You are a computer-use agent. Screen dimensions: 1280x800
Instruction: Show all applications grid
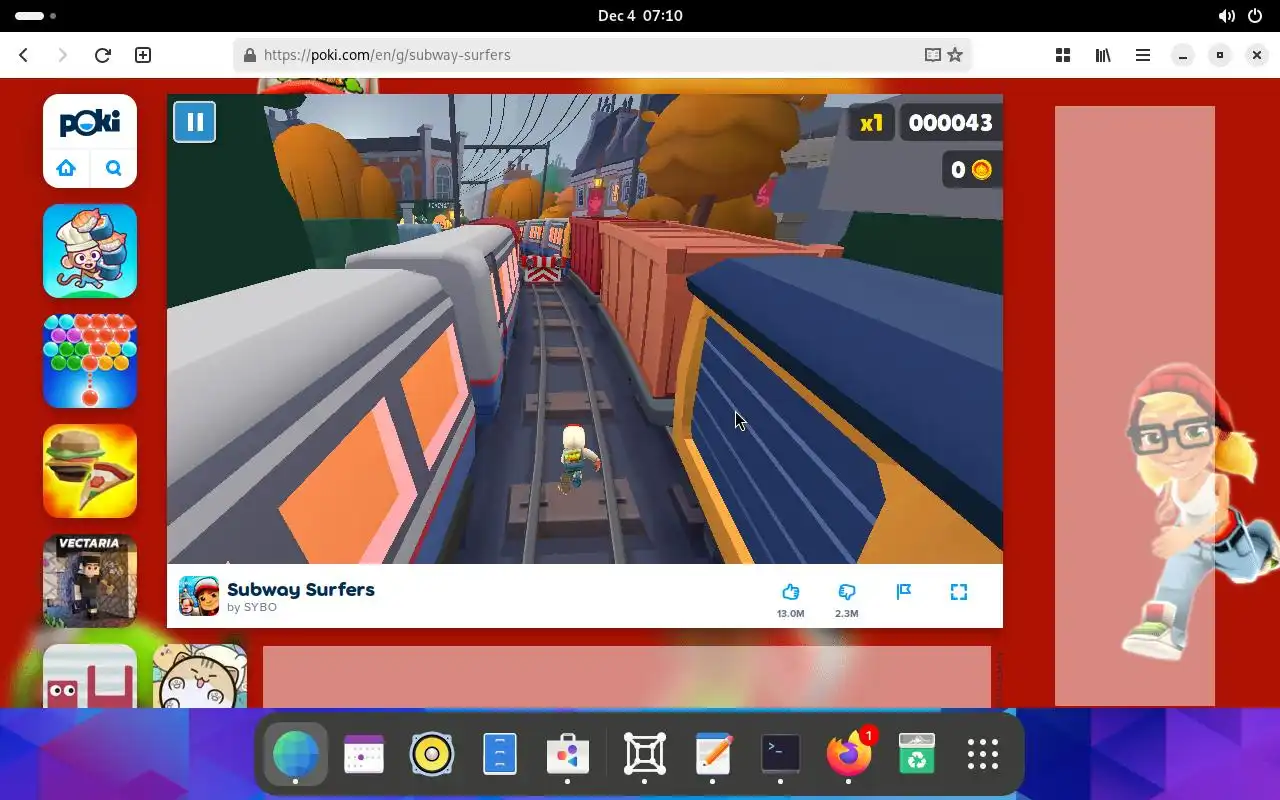(x=983, y=754)
